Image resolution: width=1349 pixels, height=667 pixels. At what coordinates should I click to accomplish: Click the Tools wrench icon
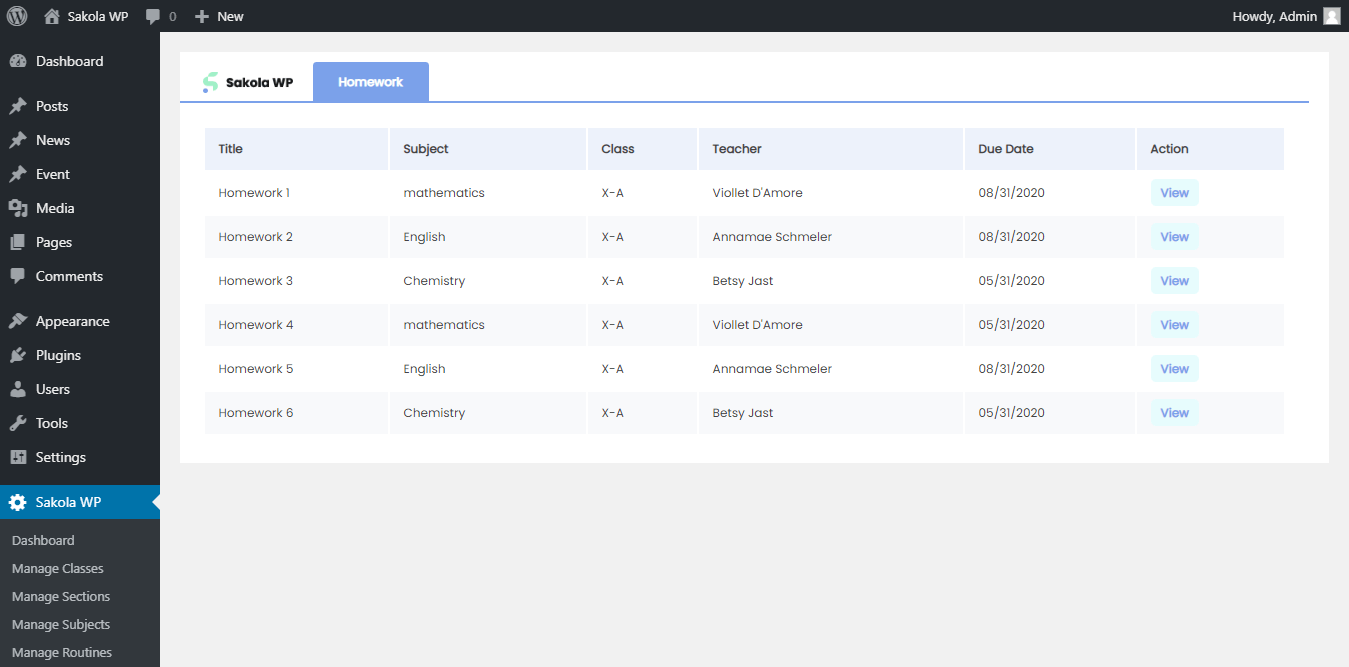coord(18,423)
